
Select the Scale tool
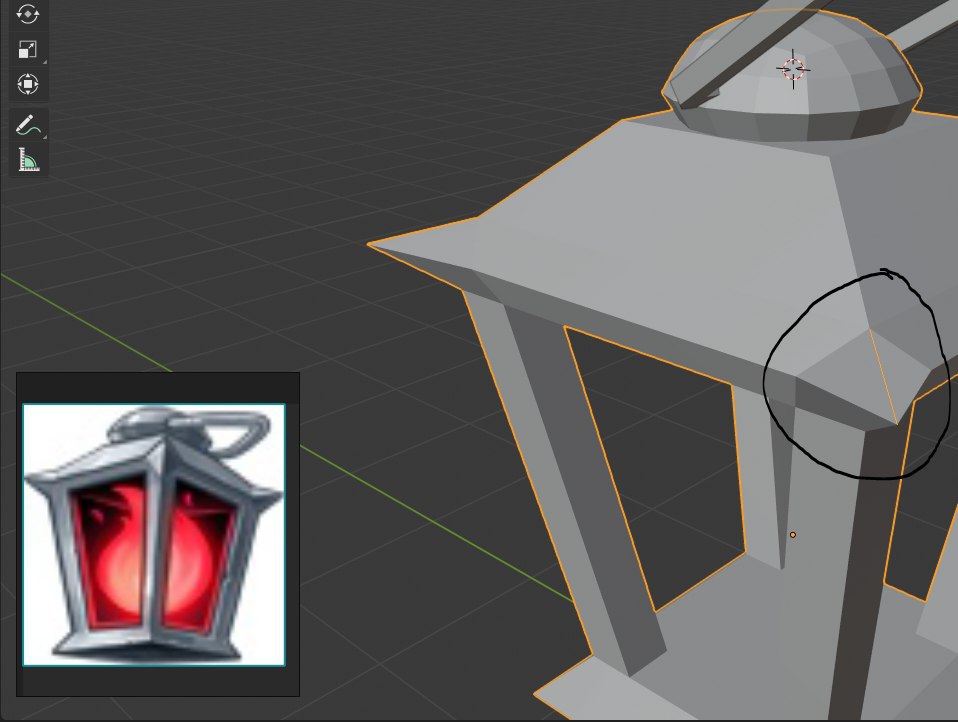(27, 49)
